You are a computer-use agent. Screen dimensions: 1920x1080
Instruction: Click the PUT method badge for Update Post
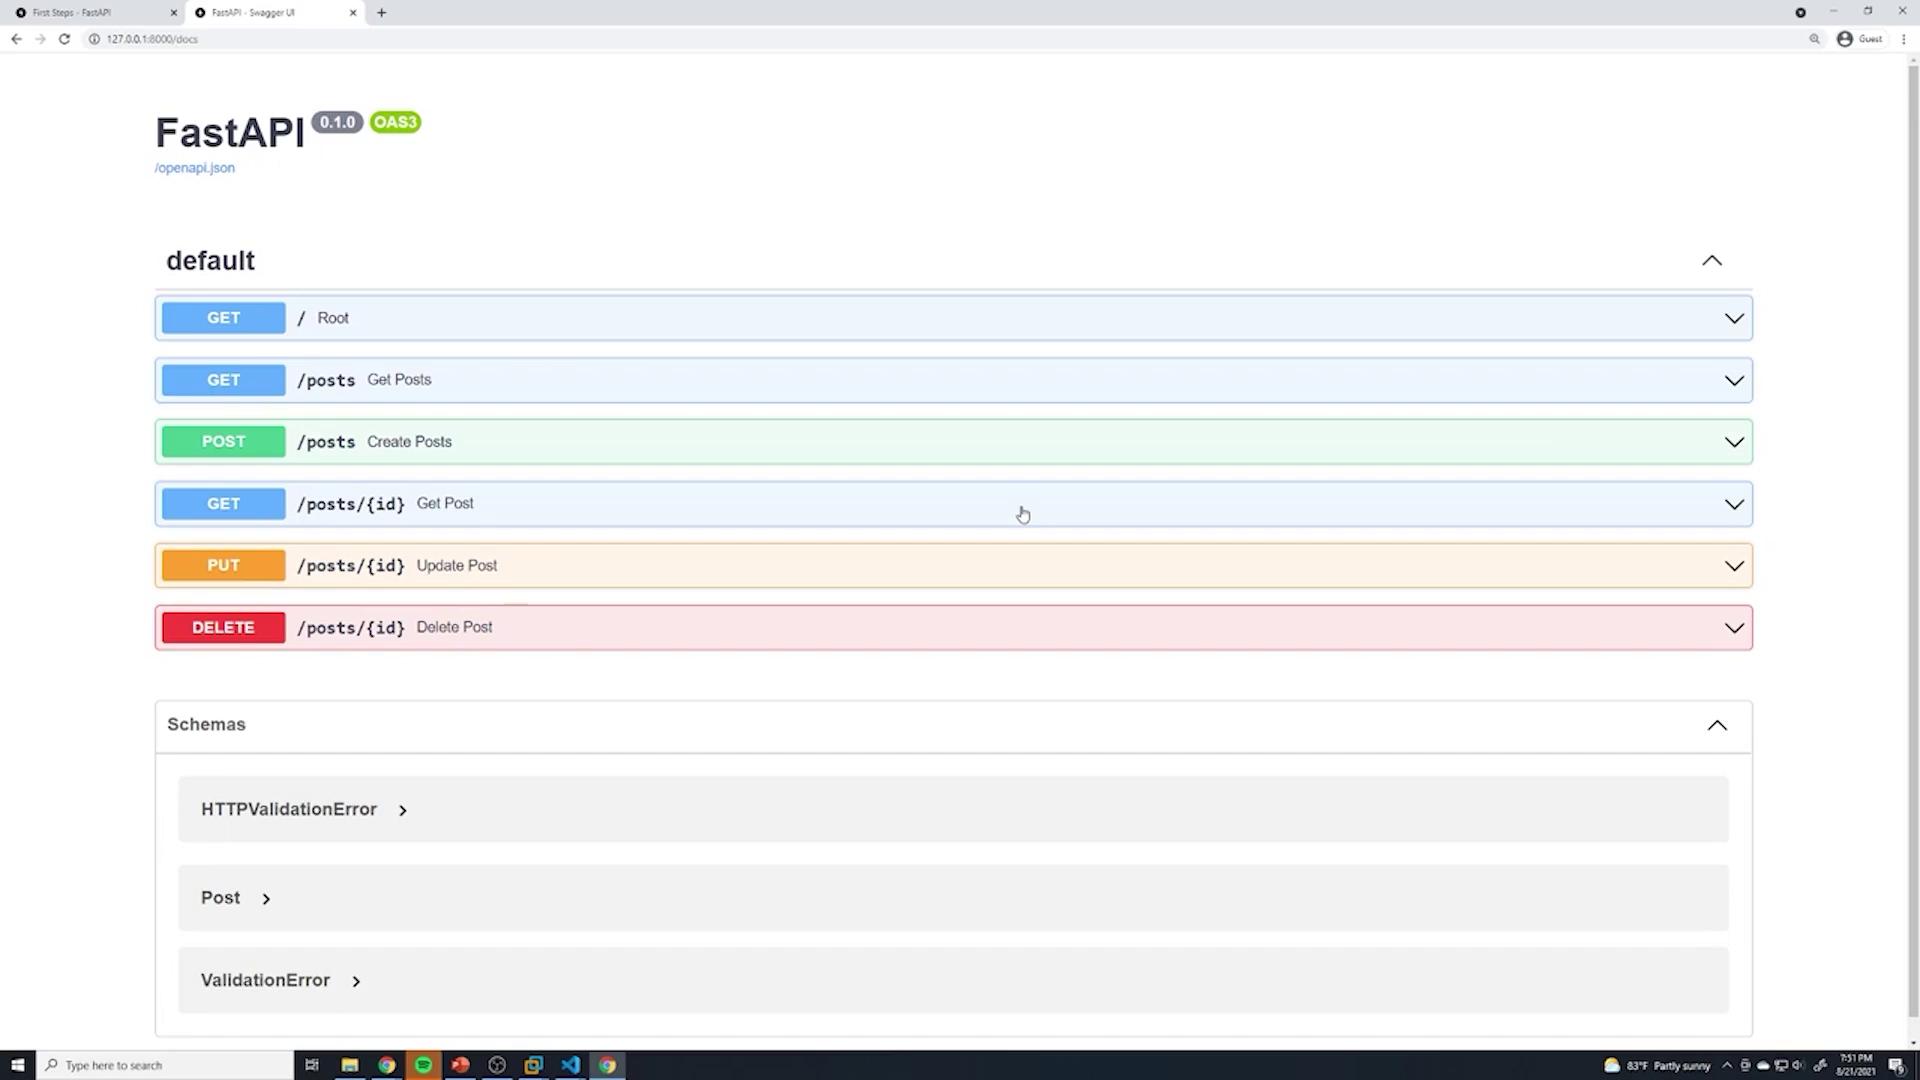pos(223,566)
